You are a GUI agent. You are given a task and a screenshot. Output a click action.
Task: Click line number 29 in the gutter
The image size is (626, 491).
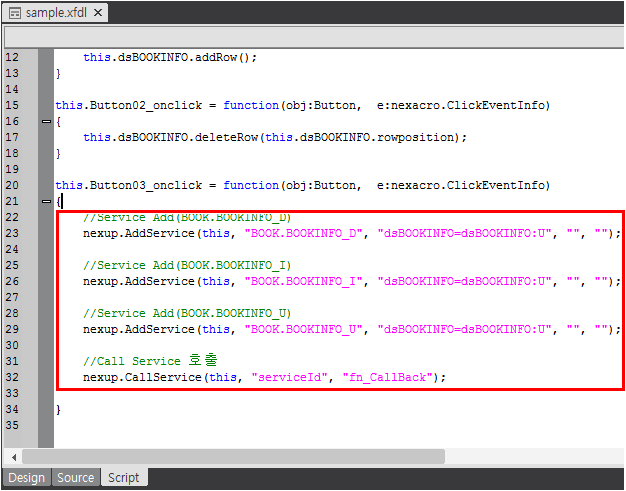point(12,329)
